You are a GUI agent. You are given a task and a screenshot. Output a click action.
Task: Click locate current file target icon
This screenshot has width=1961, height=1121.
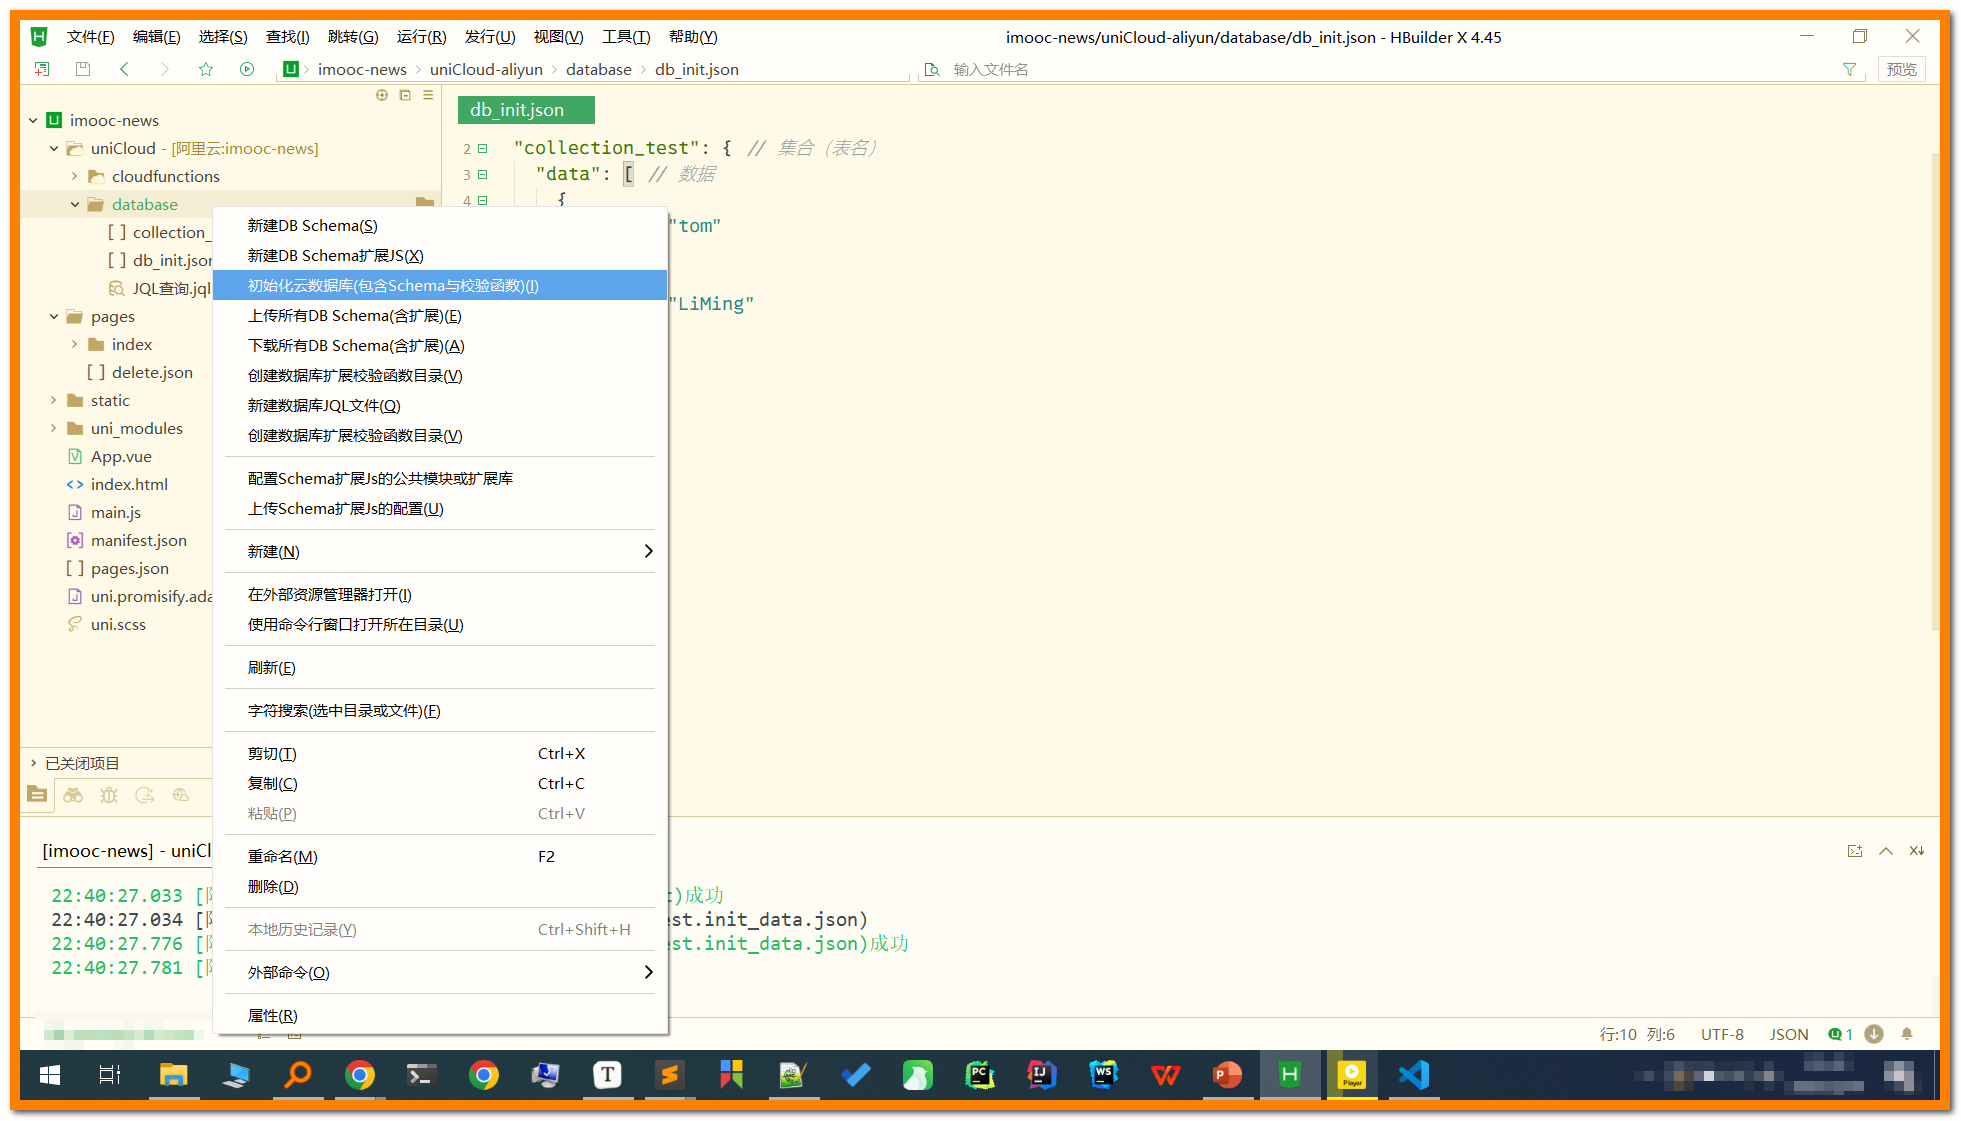382,95
